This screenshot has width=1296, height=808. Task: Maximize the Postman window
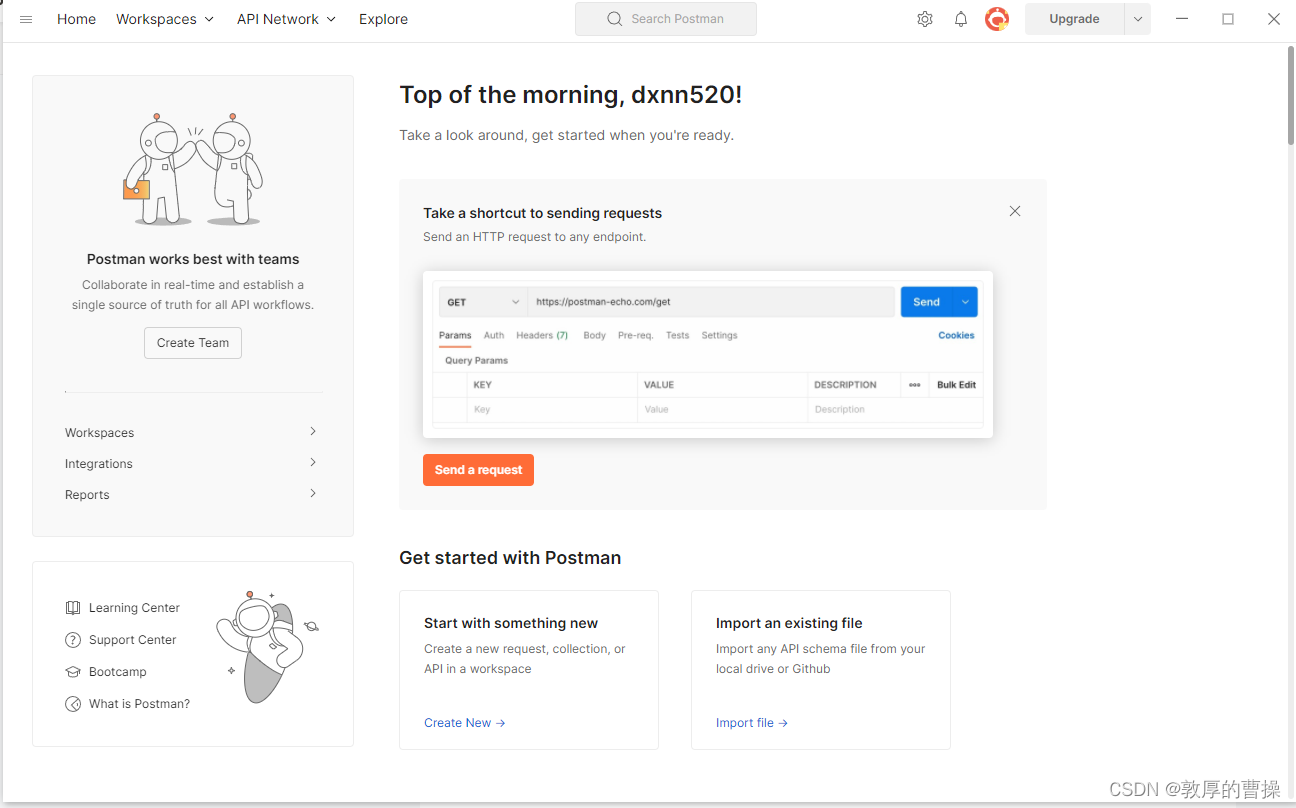coord(1228,19)
